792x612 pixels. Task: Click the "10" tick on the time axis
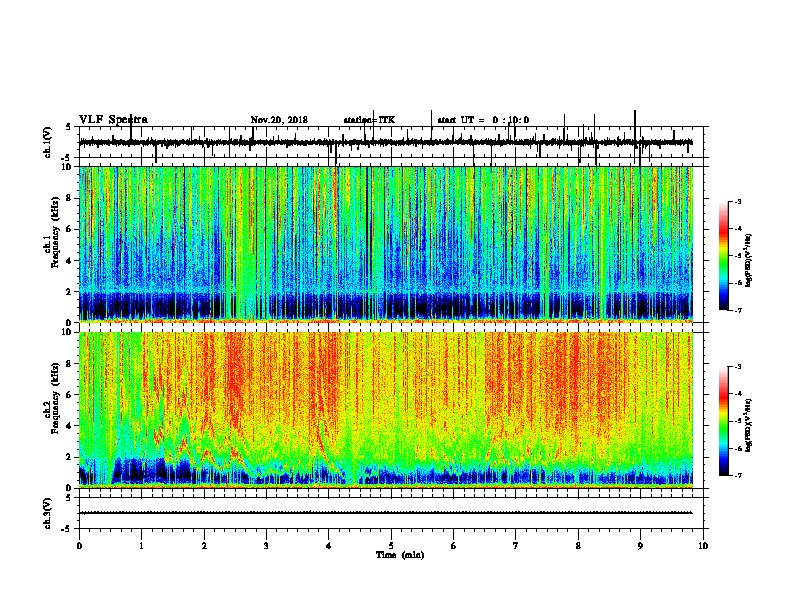pyautogui.click(x=703, y=546)
